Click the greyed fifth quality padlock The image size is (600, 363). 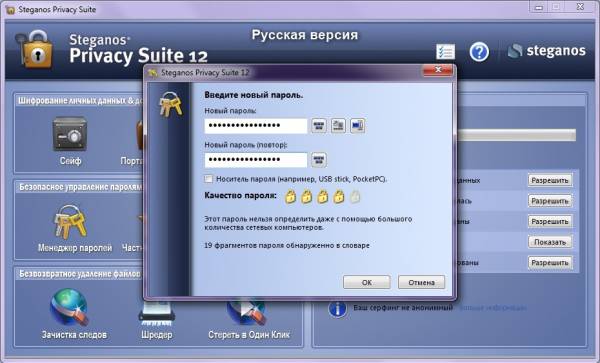pos(355,197)
